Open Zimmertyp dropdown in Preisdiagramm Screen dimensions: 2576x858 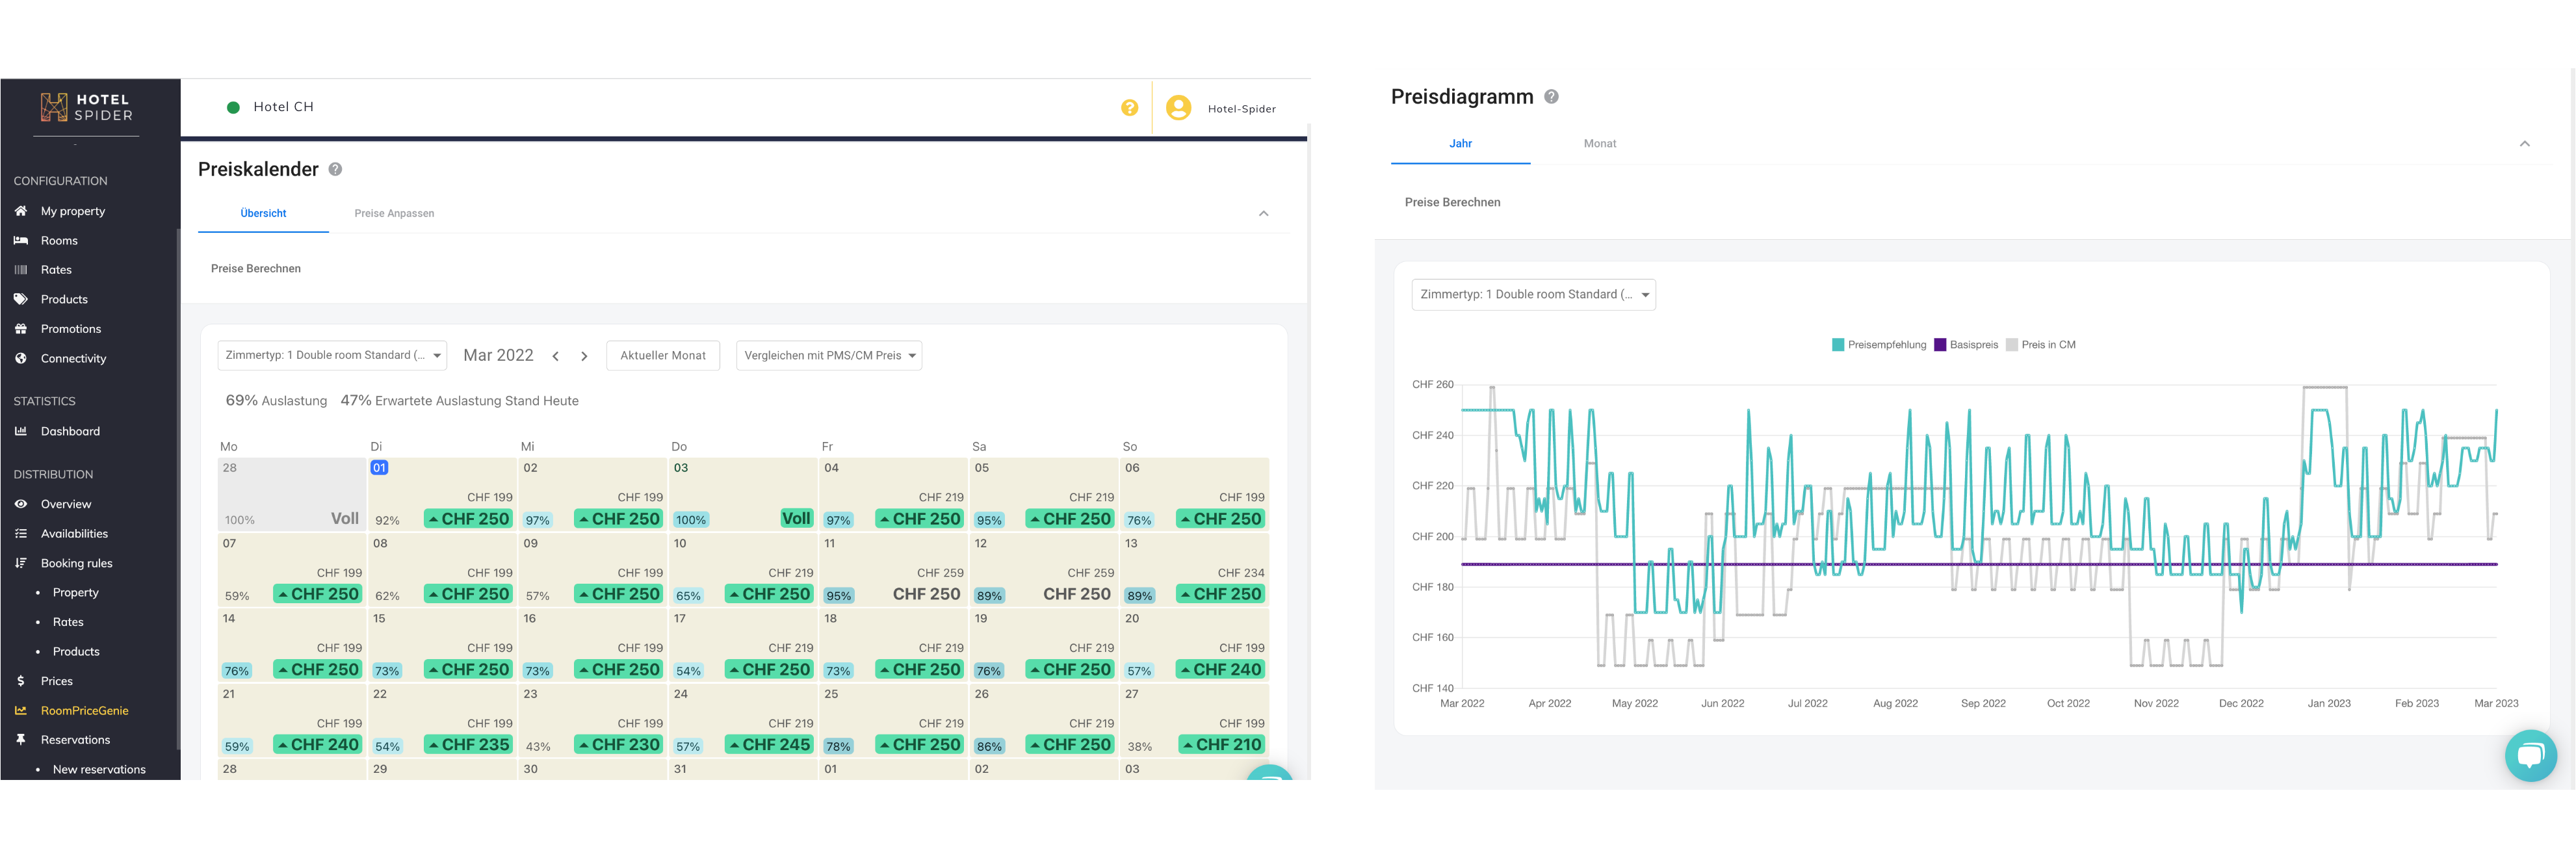(x=1533, y=294)
